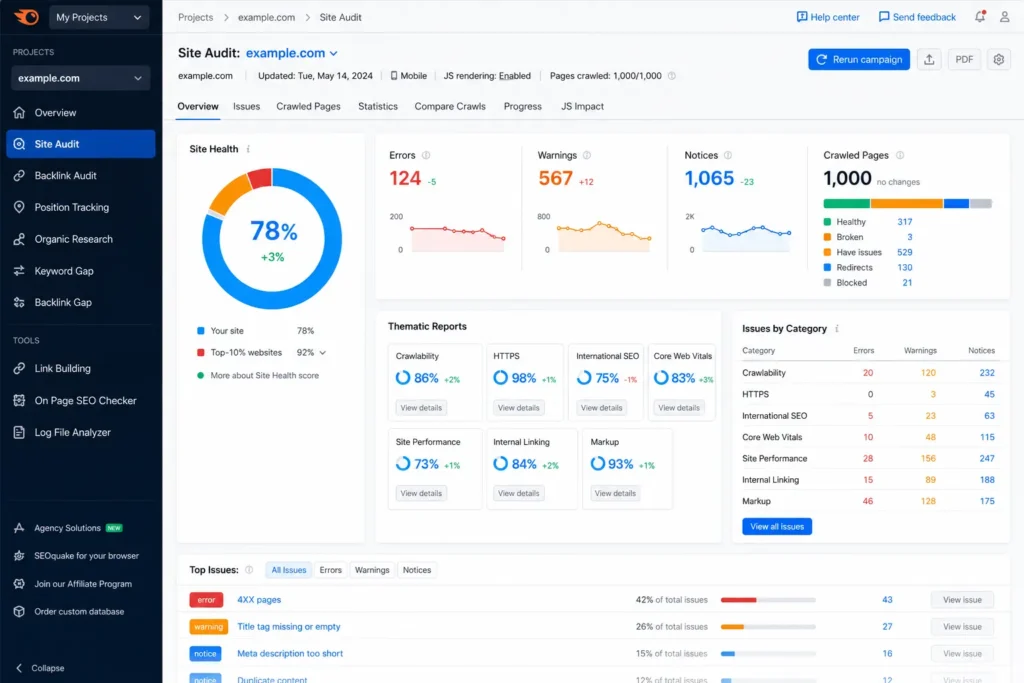Viewport: 1024px width, 683px height.
Task: Click the Errors info icon
Action: 426,155
